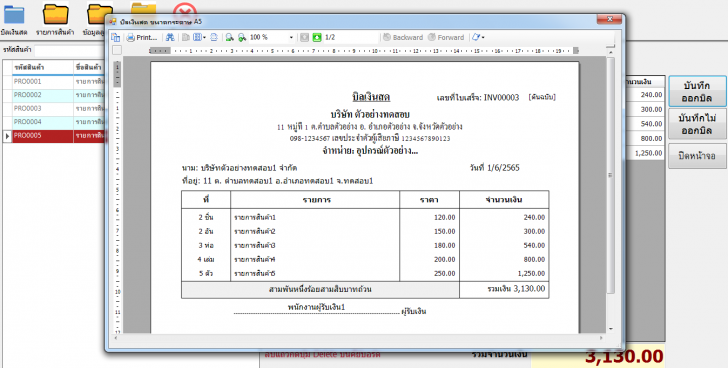Click the preview window title bar icon
This screenshot has height=368, width=728.
pyautogui.click(x=112, y=21)
